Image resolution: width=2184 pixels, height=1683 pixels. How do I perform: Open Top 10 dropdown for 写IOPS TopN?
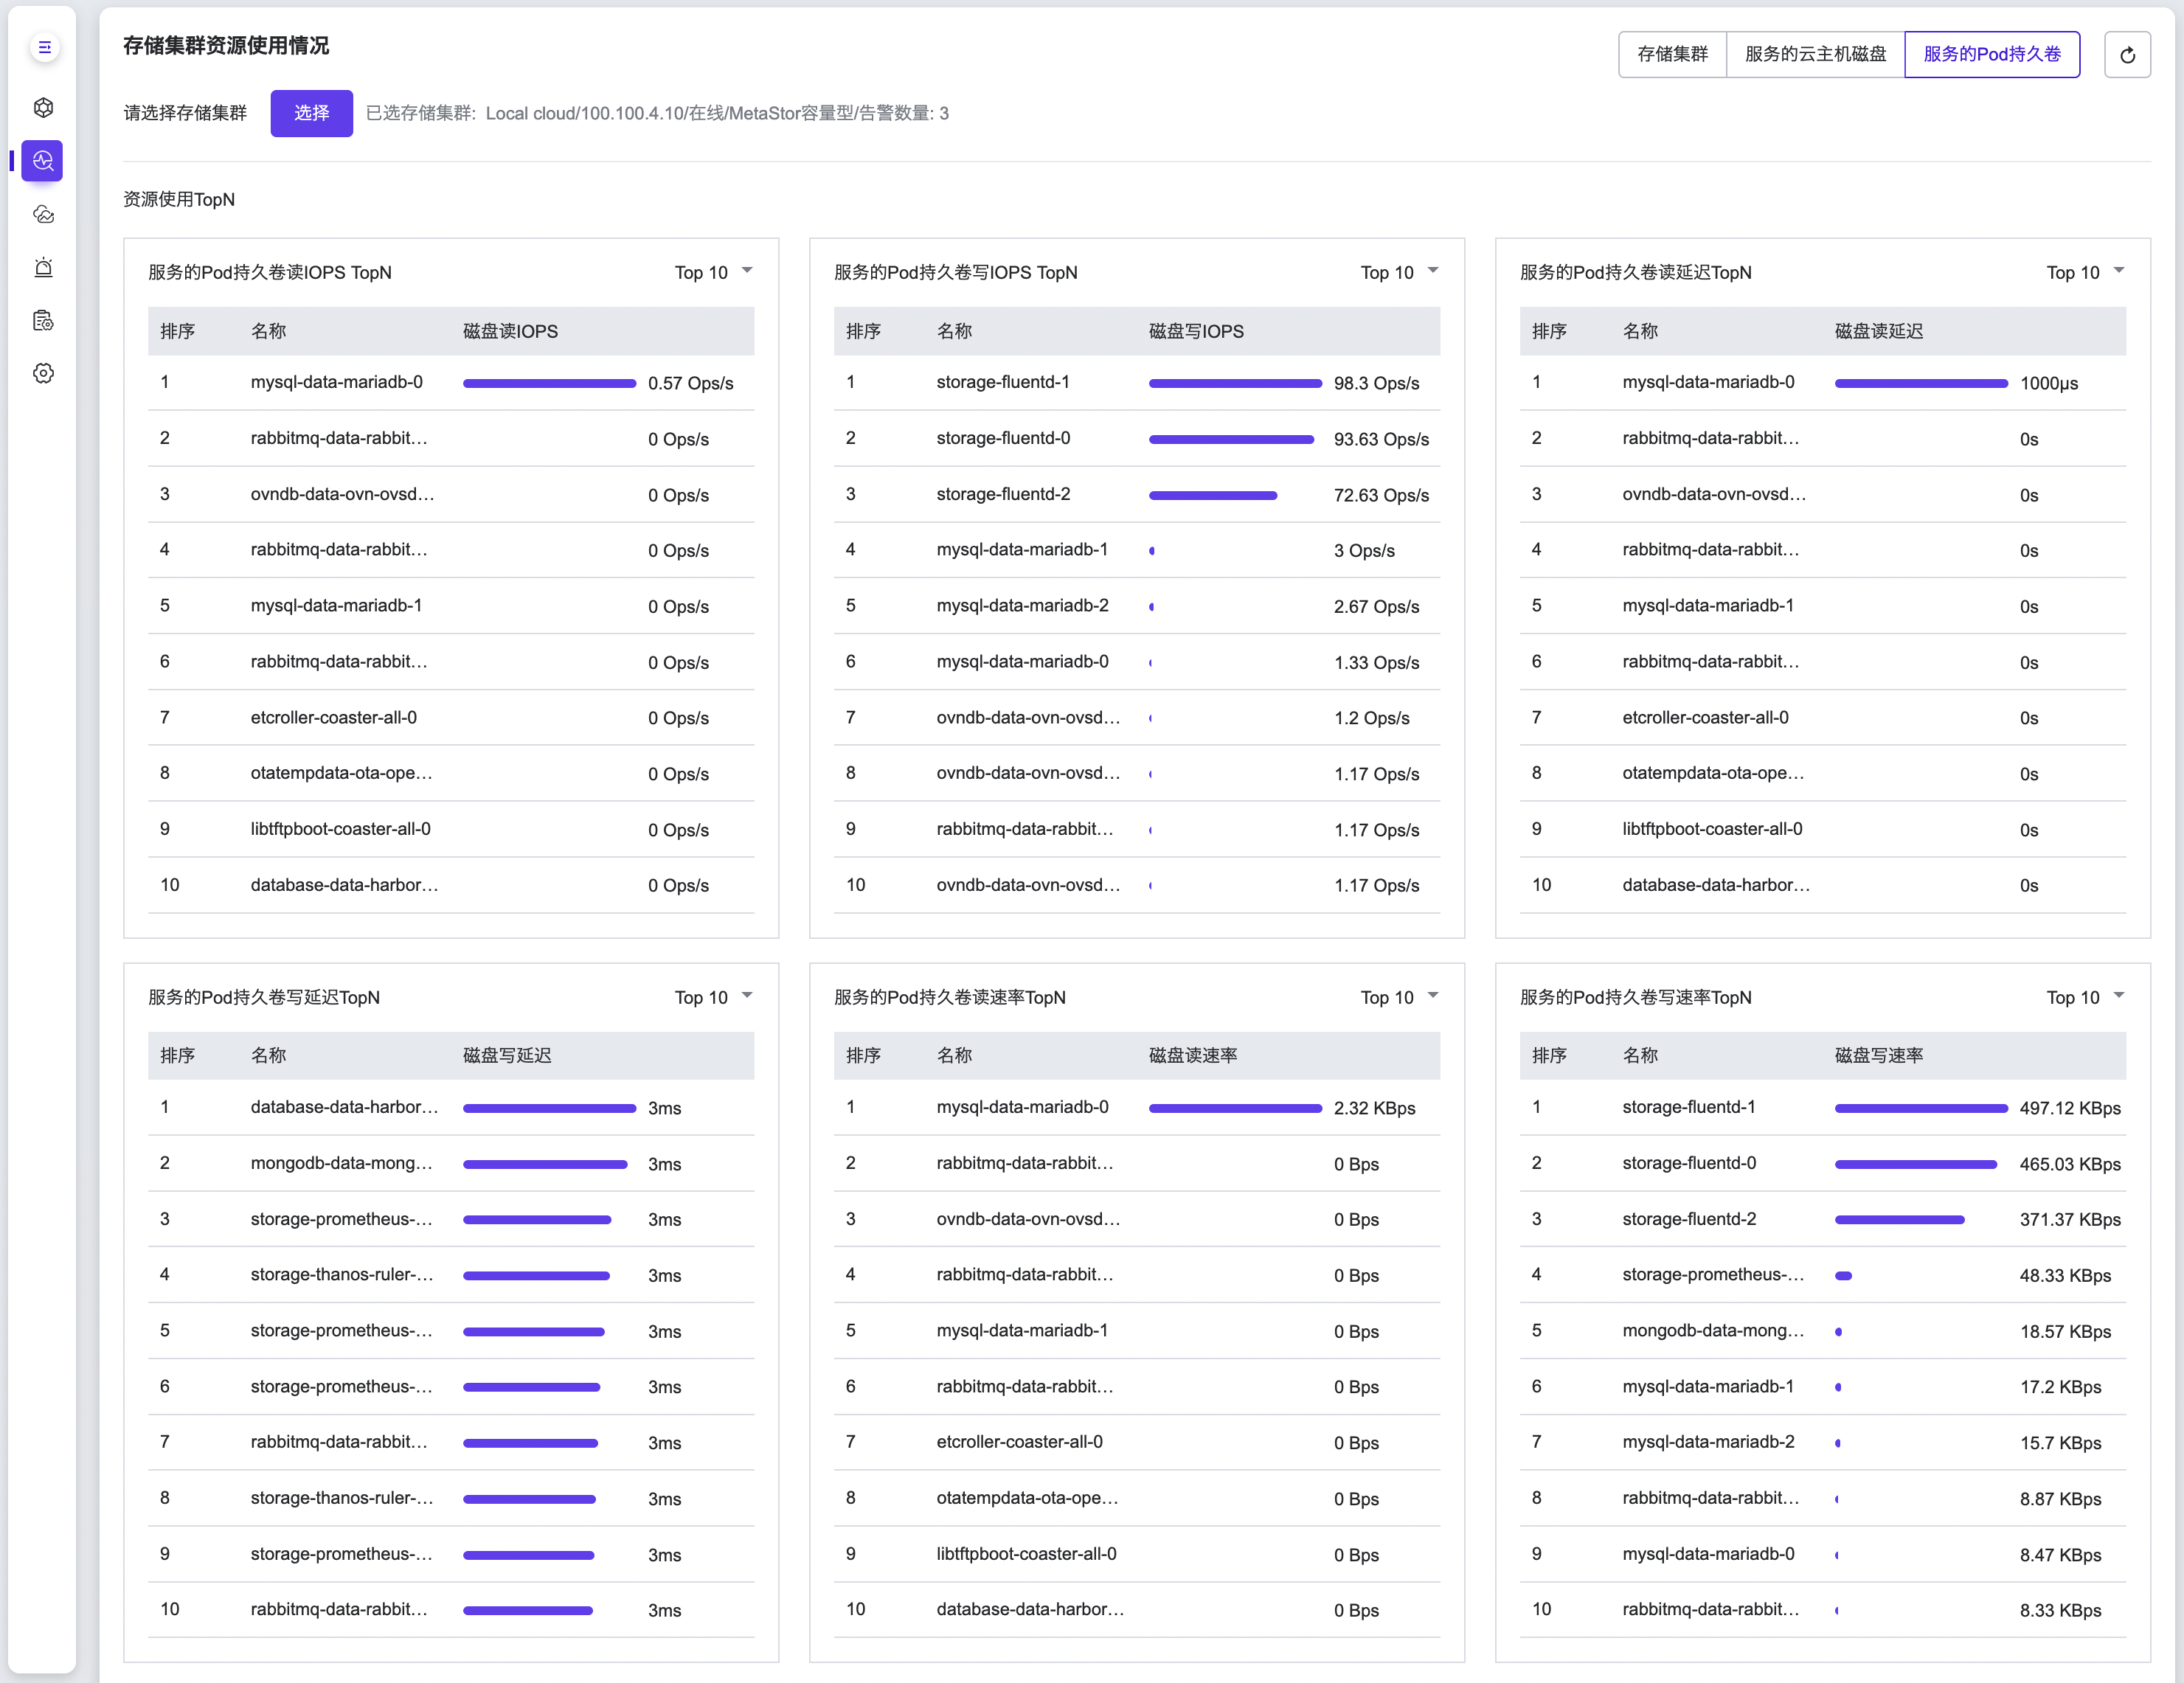click(1400, 272)
